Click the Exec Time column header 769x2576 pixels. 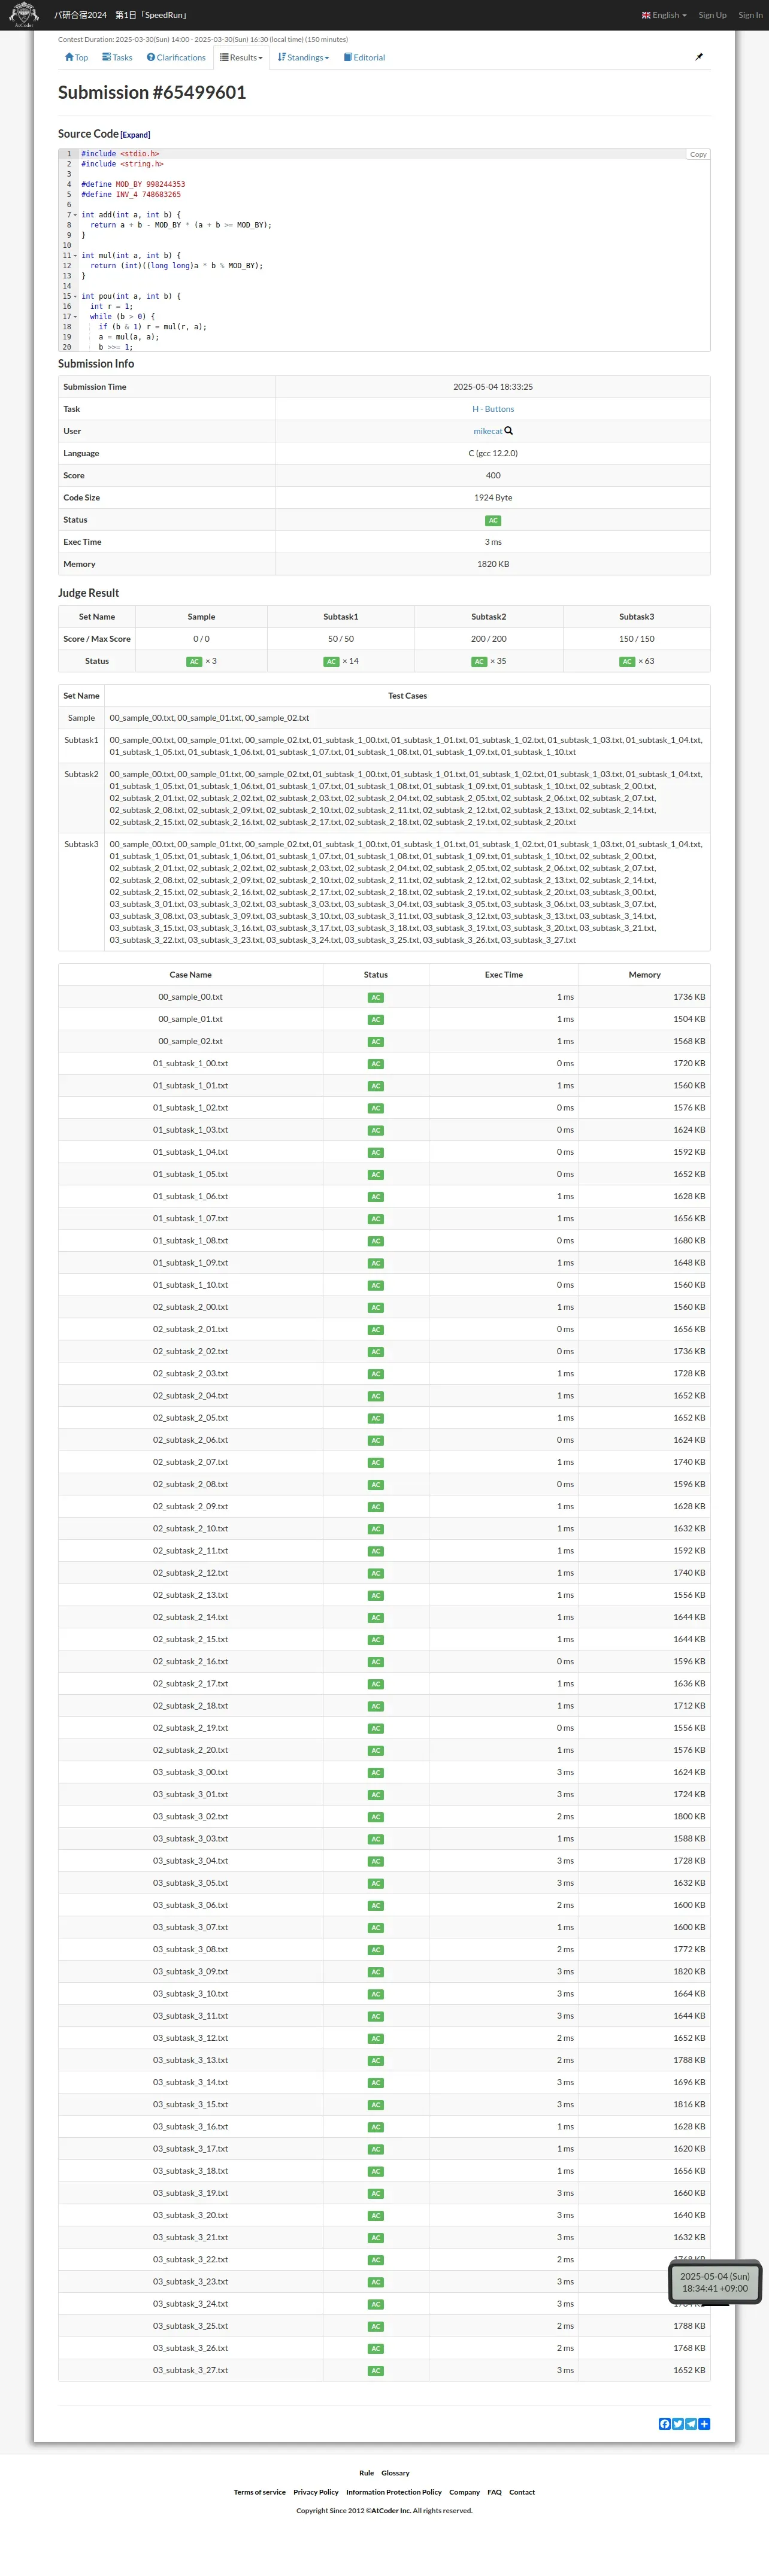pos(504,975)
